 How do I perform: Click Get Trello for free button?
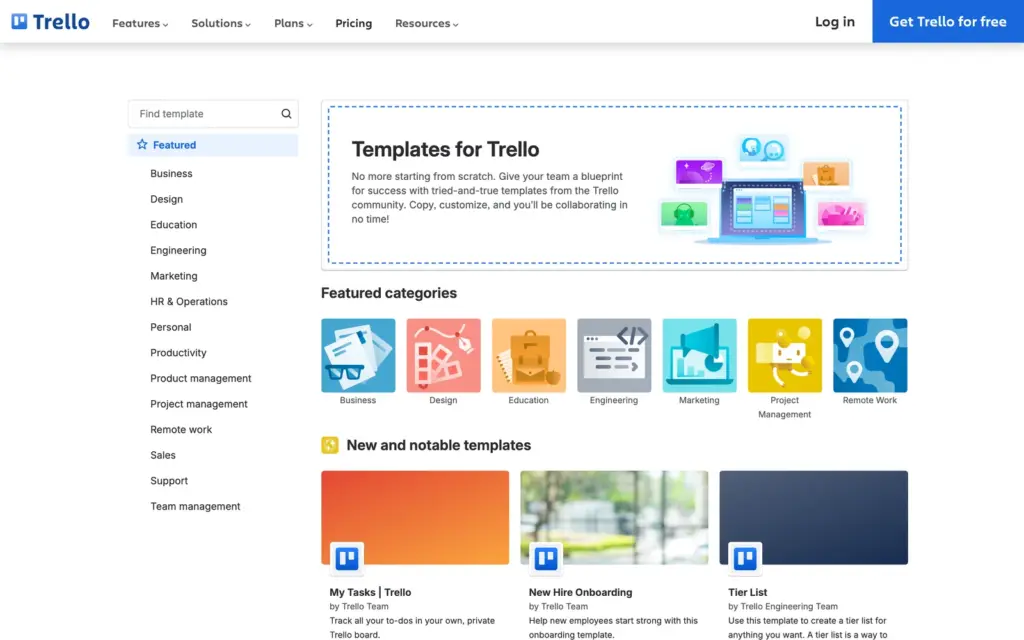coord(948,22)
